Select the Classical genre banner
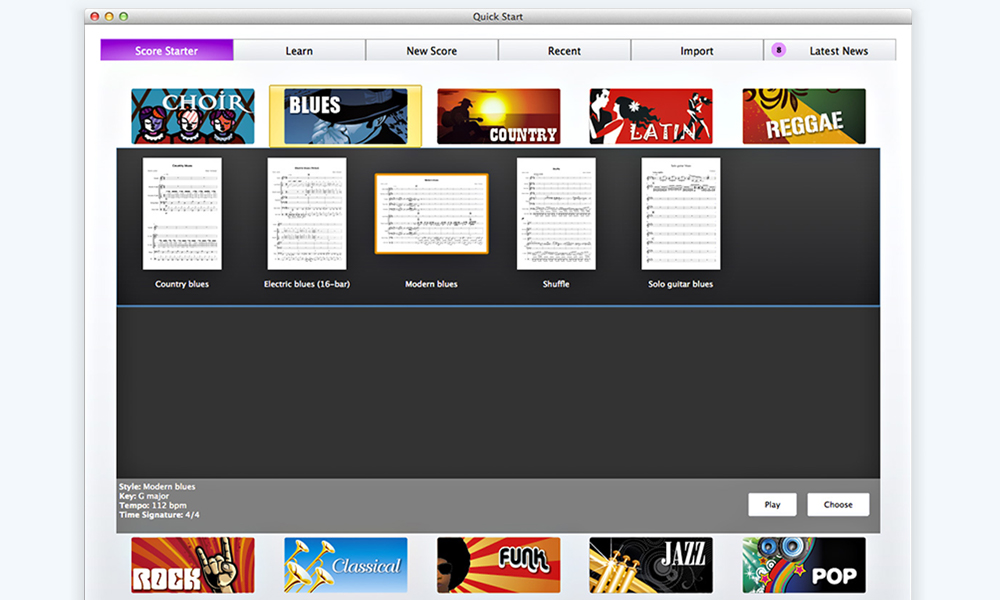 345,565
